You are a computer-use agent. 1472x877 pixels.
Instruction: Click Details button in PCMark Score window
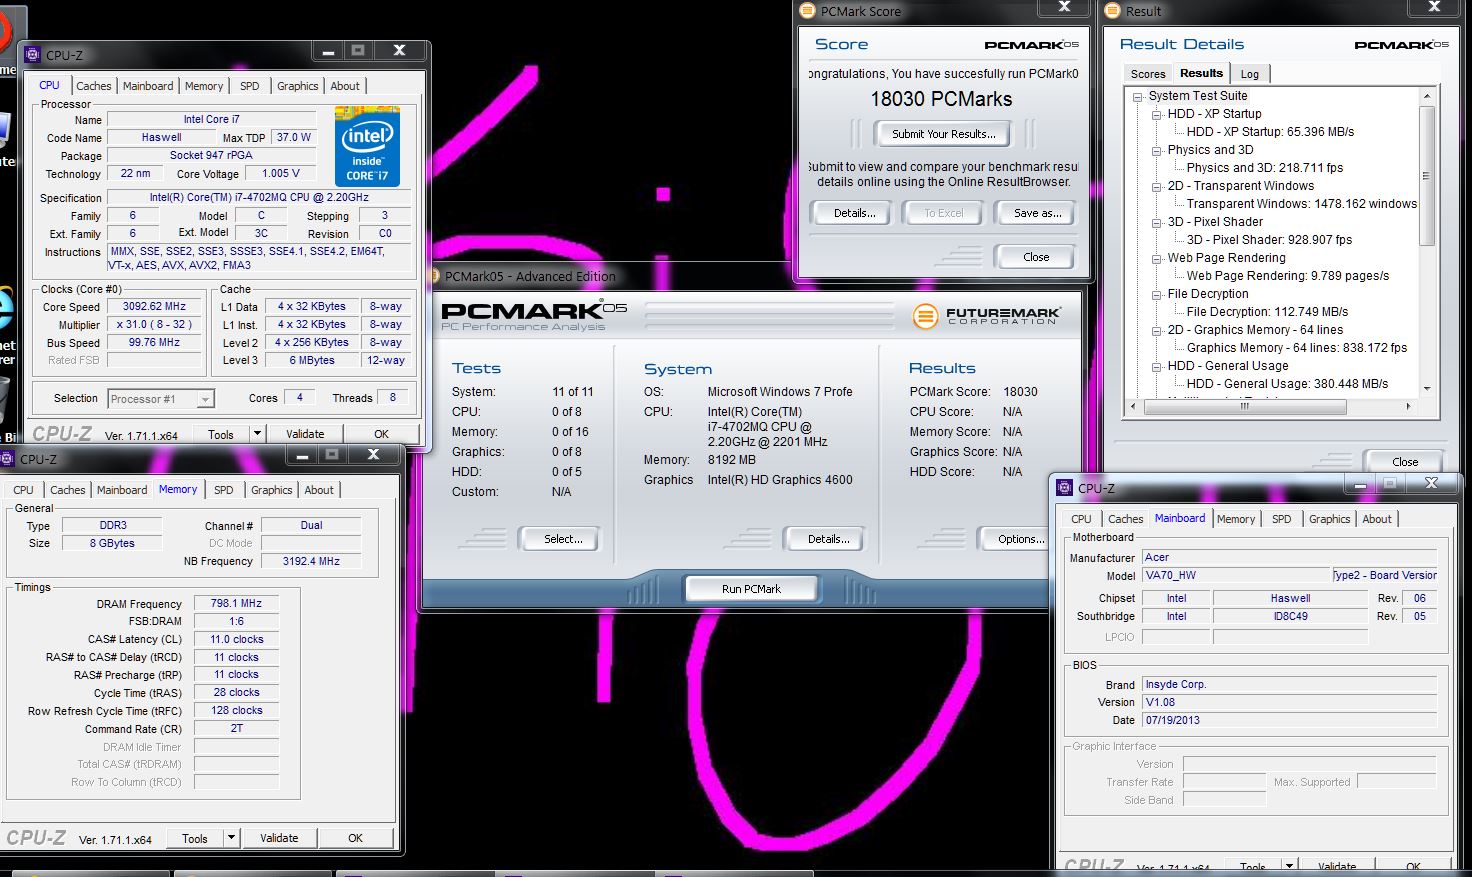854,213
